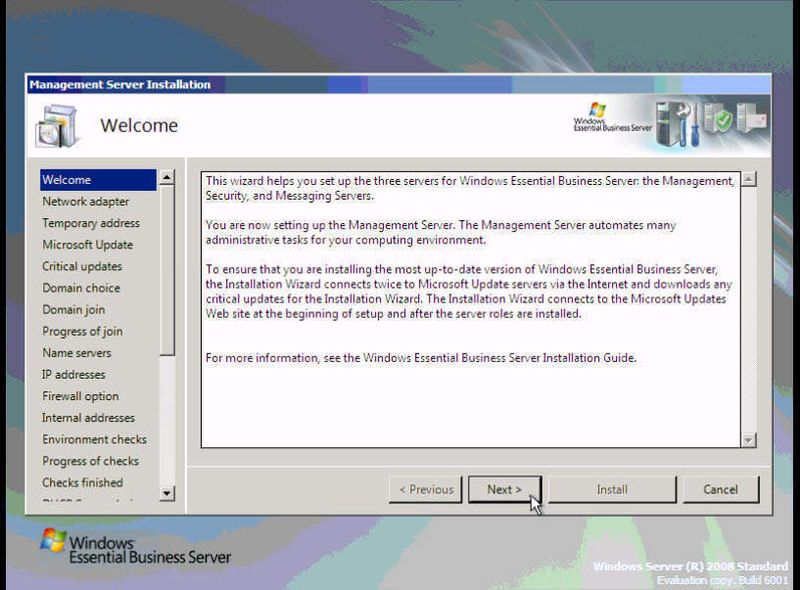Select the Firewall option step
This screenshot has width=800, height=590.
(x=80, y=396)
